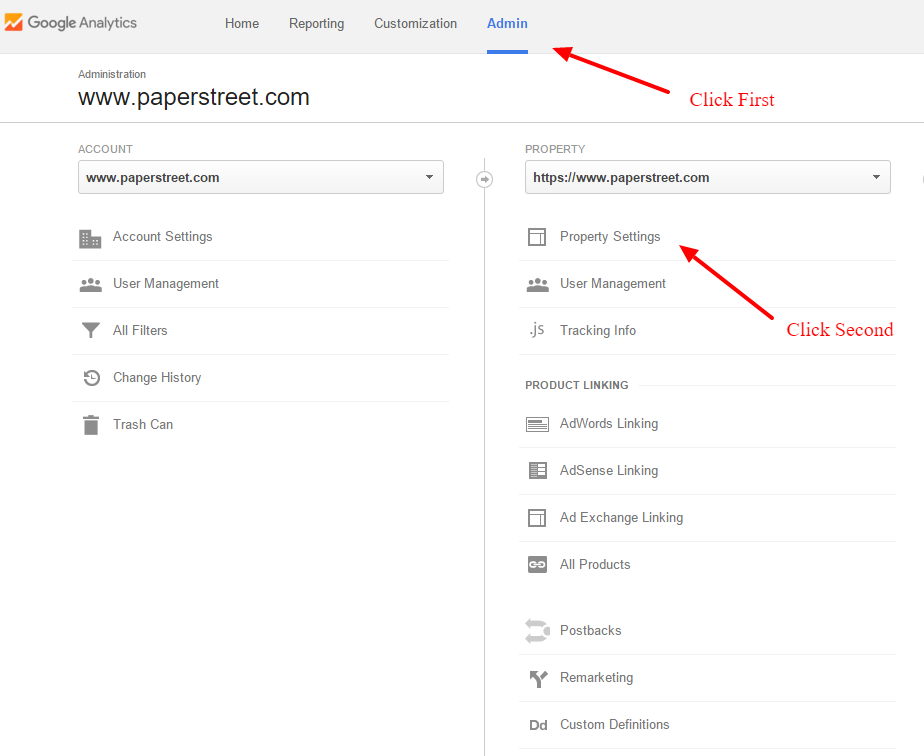Open the Custom Definitions link

tap(615, 724)
